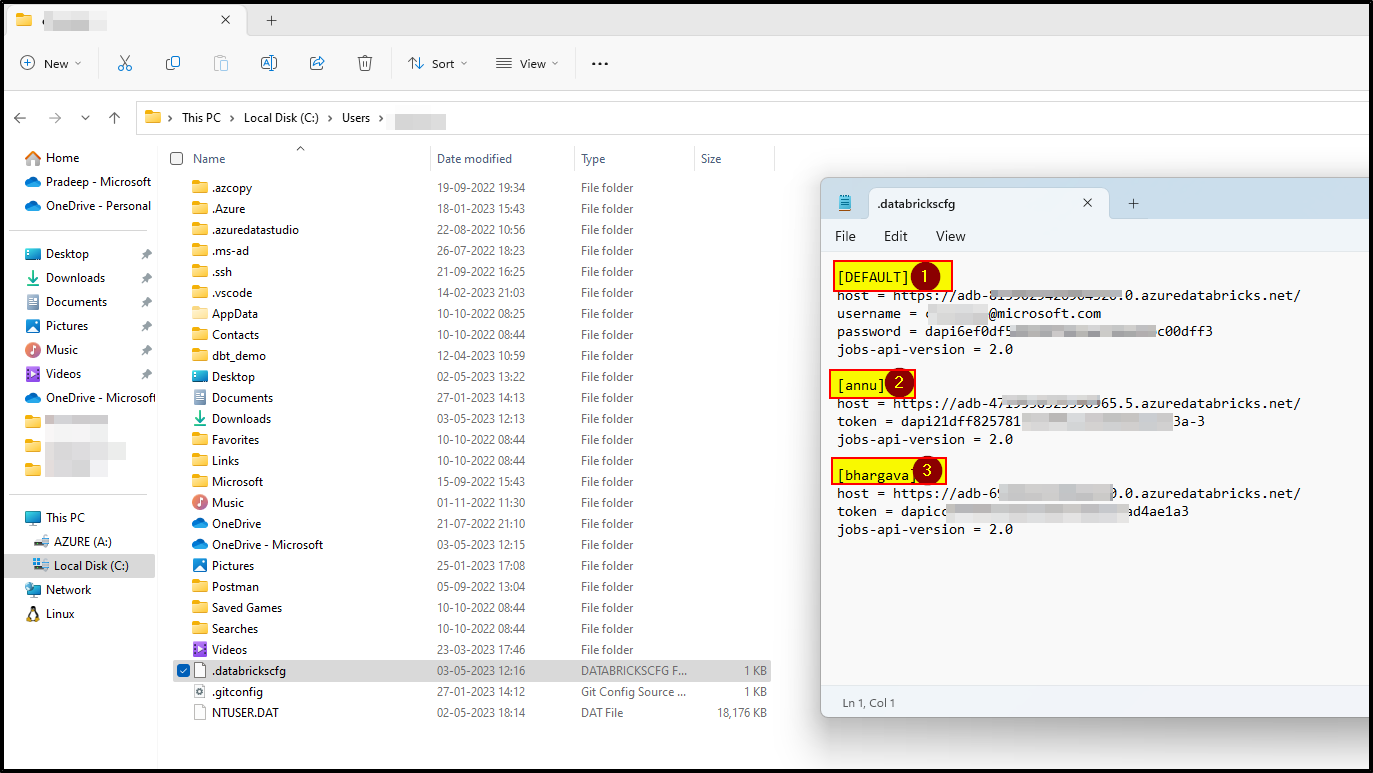Toggle the select-all checkbox next to Name column
Image resolution: width=1373 pixels, height=773 pixels.
(x=176, y=158)
